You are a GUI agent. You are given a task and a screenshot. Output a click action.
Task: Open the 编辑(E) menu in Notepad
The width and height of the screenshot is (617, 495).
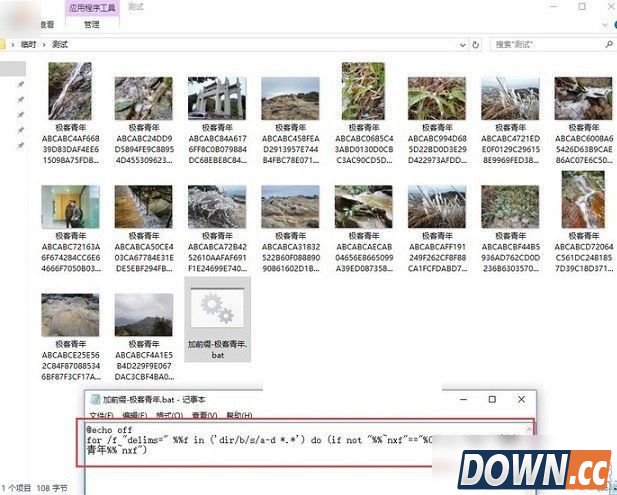[135, 415]
